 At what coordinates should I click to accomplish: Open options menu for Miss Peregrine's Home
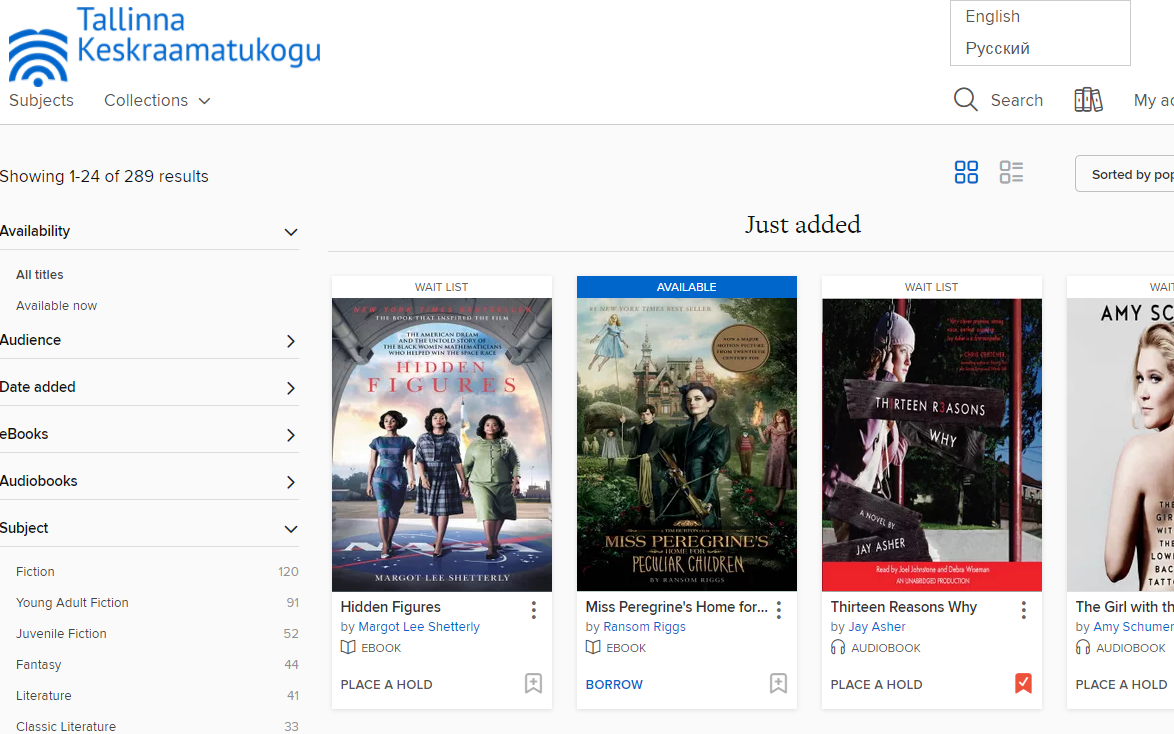pos(779,610)
